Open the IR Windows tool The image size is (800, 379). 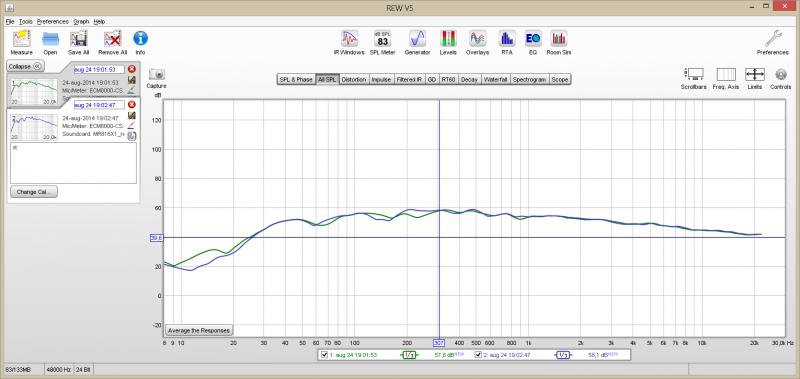coord(349,43)
